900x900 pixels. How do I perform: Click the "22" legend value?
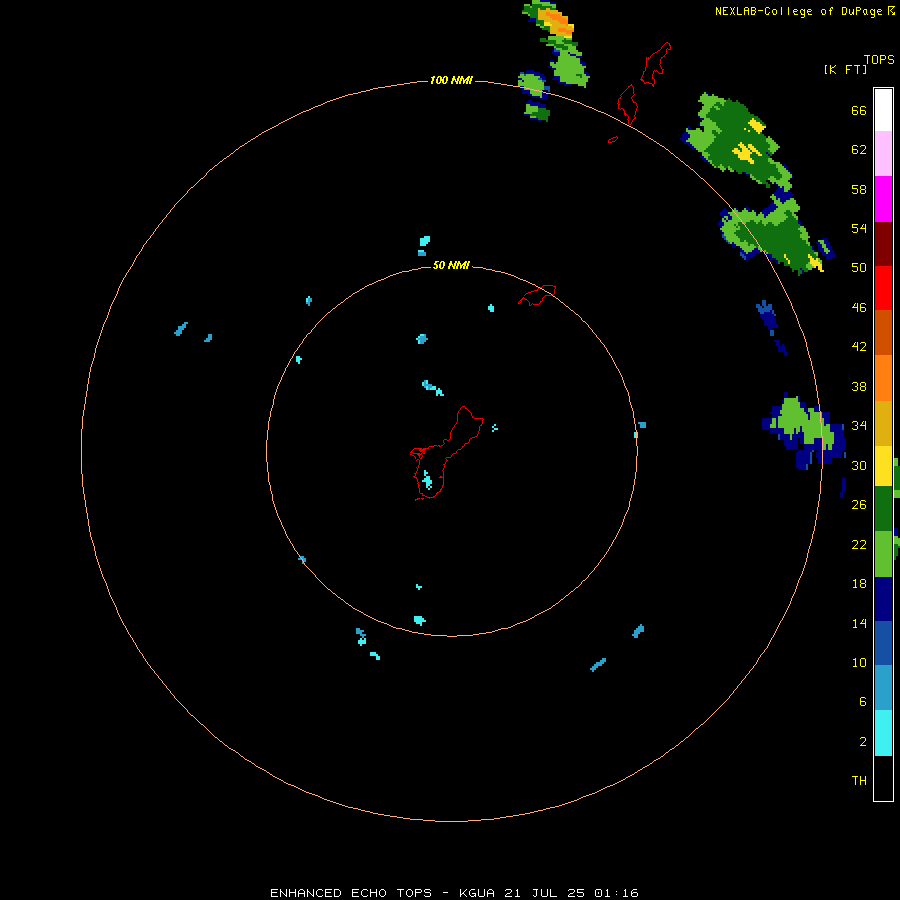(x=859, y=544)
